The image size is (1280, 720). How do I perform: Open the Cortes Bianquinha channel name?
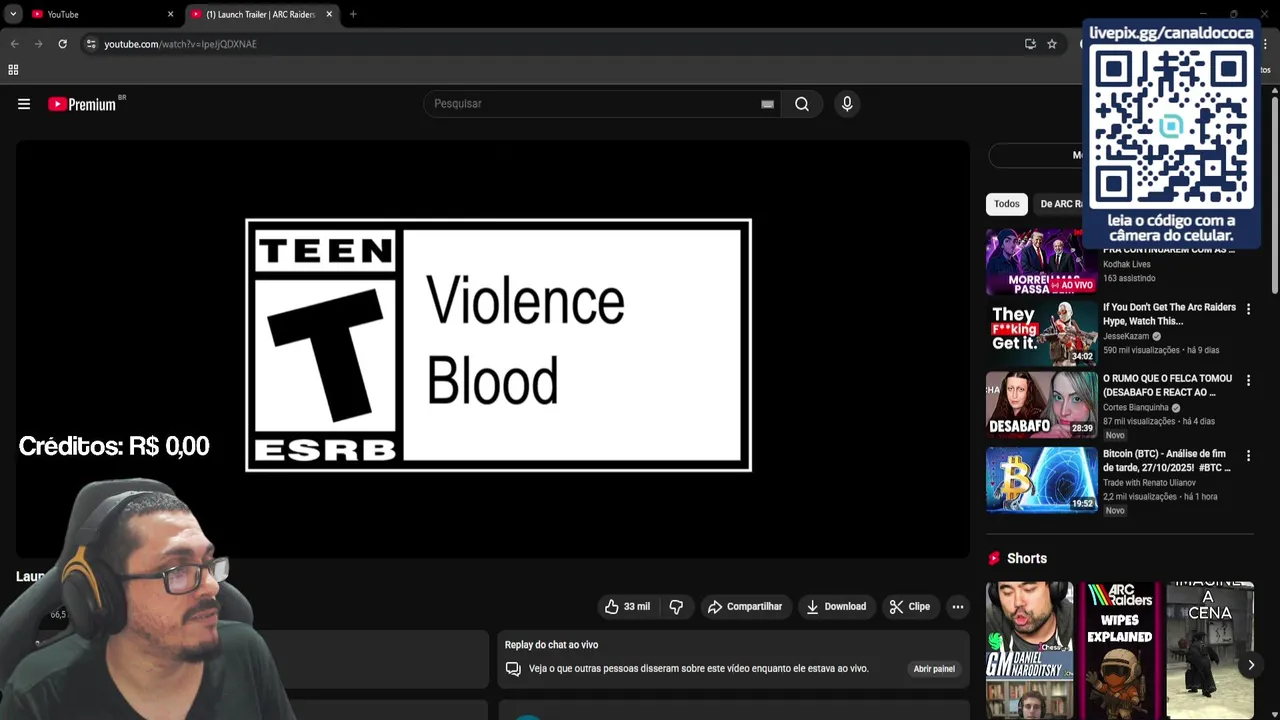[1136, 408]
